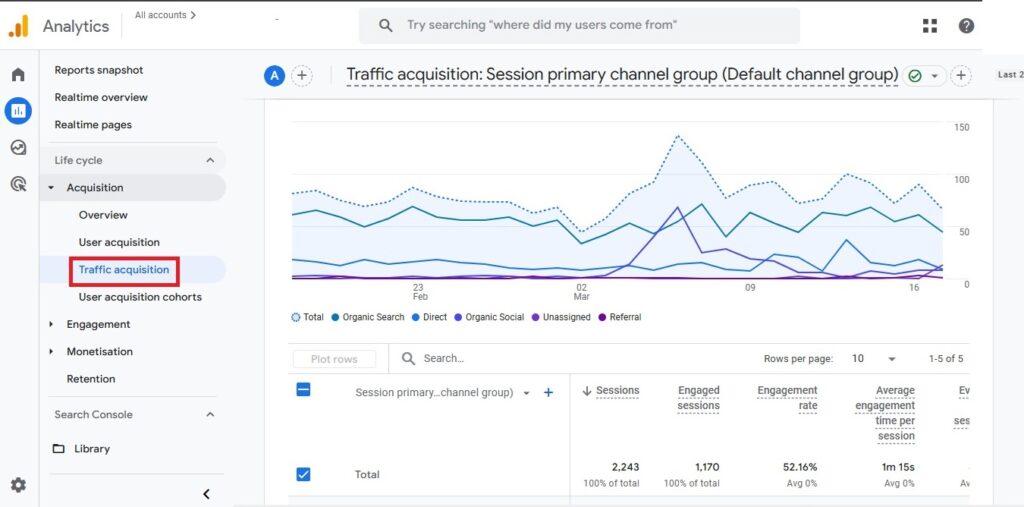
Task: Click the top search bar field
Action: coord(580,26)
